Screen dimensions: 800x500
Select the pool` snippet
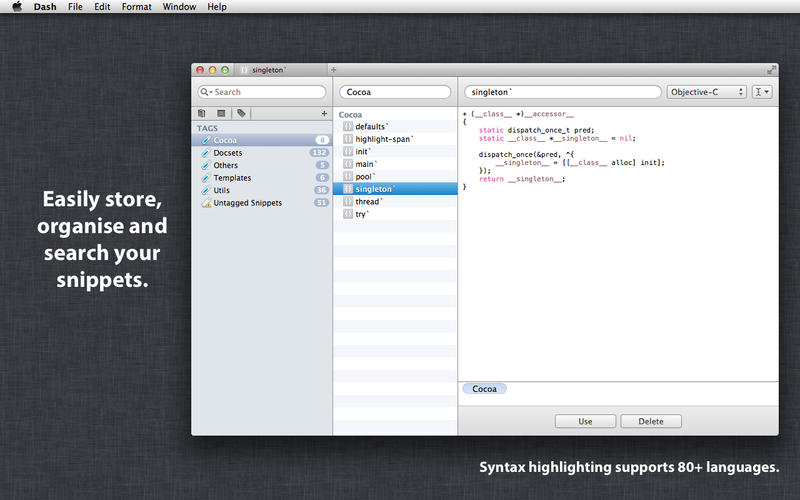(395, 177)
